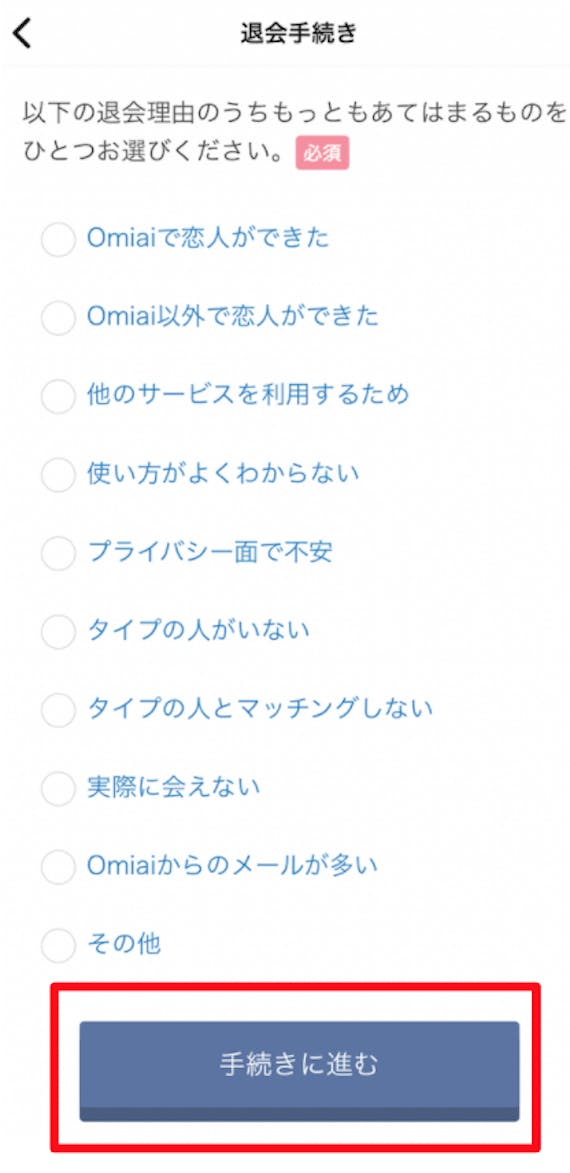The image size is (570, 1173).
Task: Click the 実際に会えない label text
Action: [x=174, y=787]
